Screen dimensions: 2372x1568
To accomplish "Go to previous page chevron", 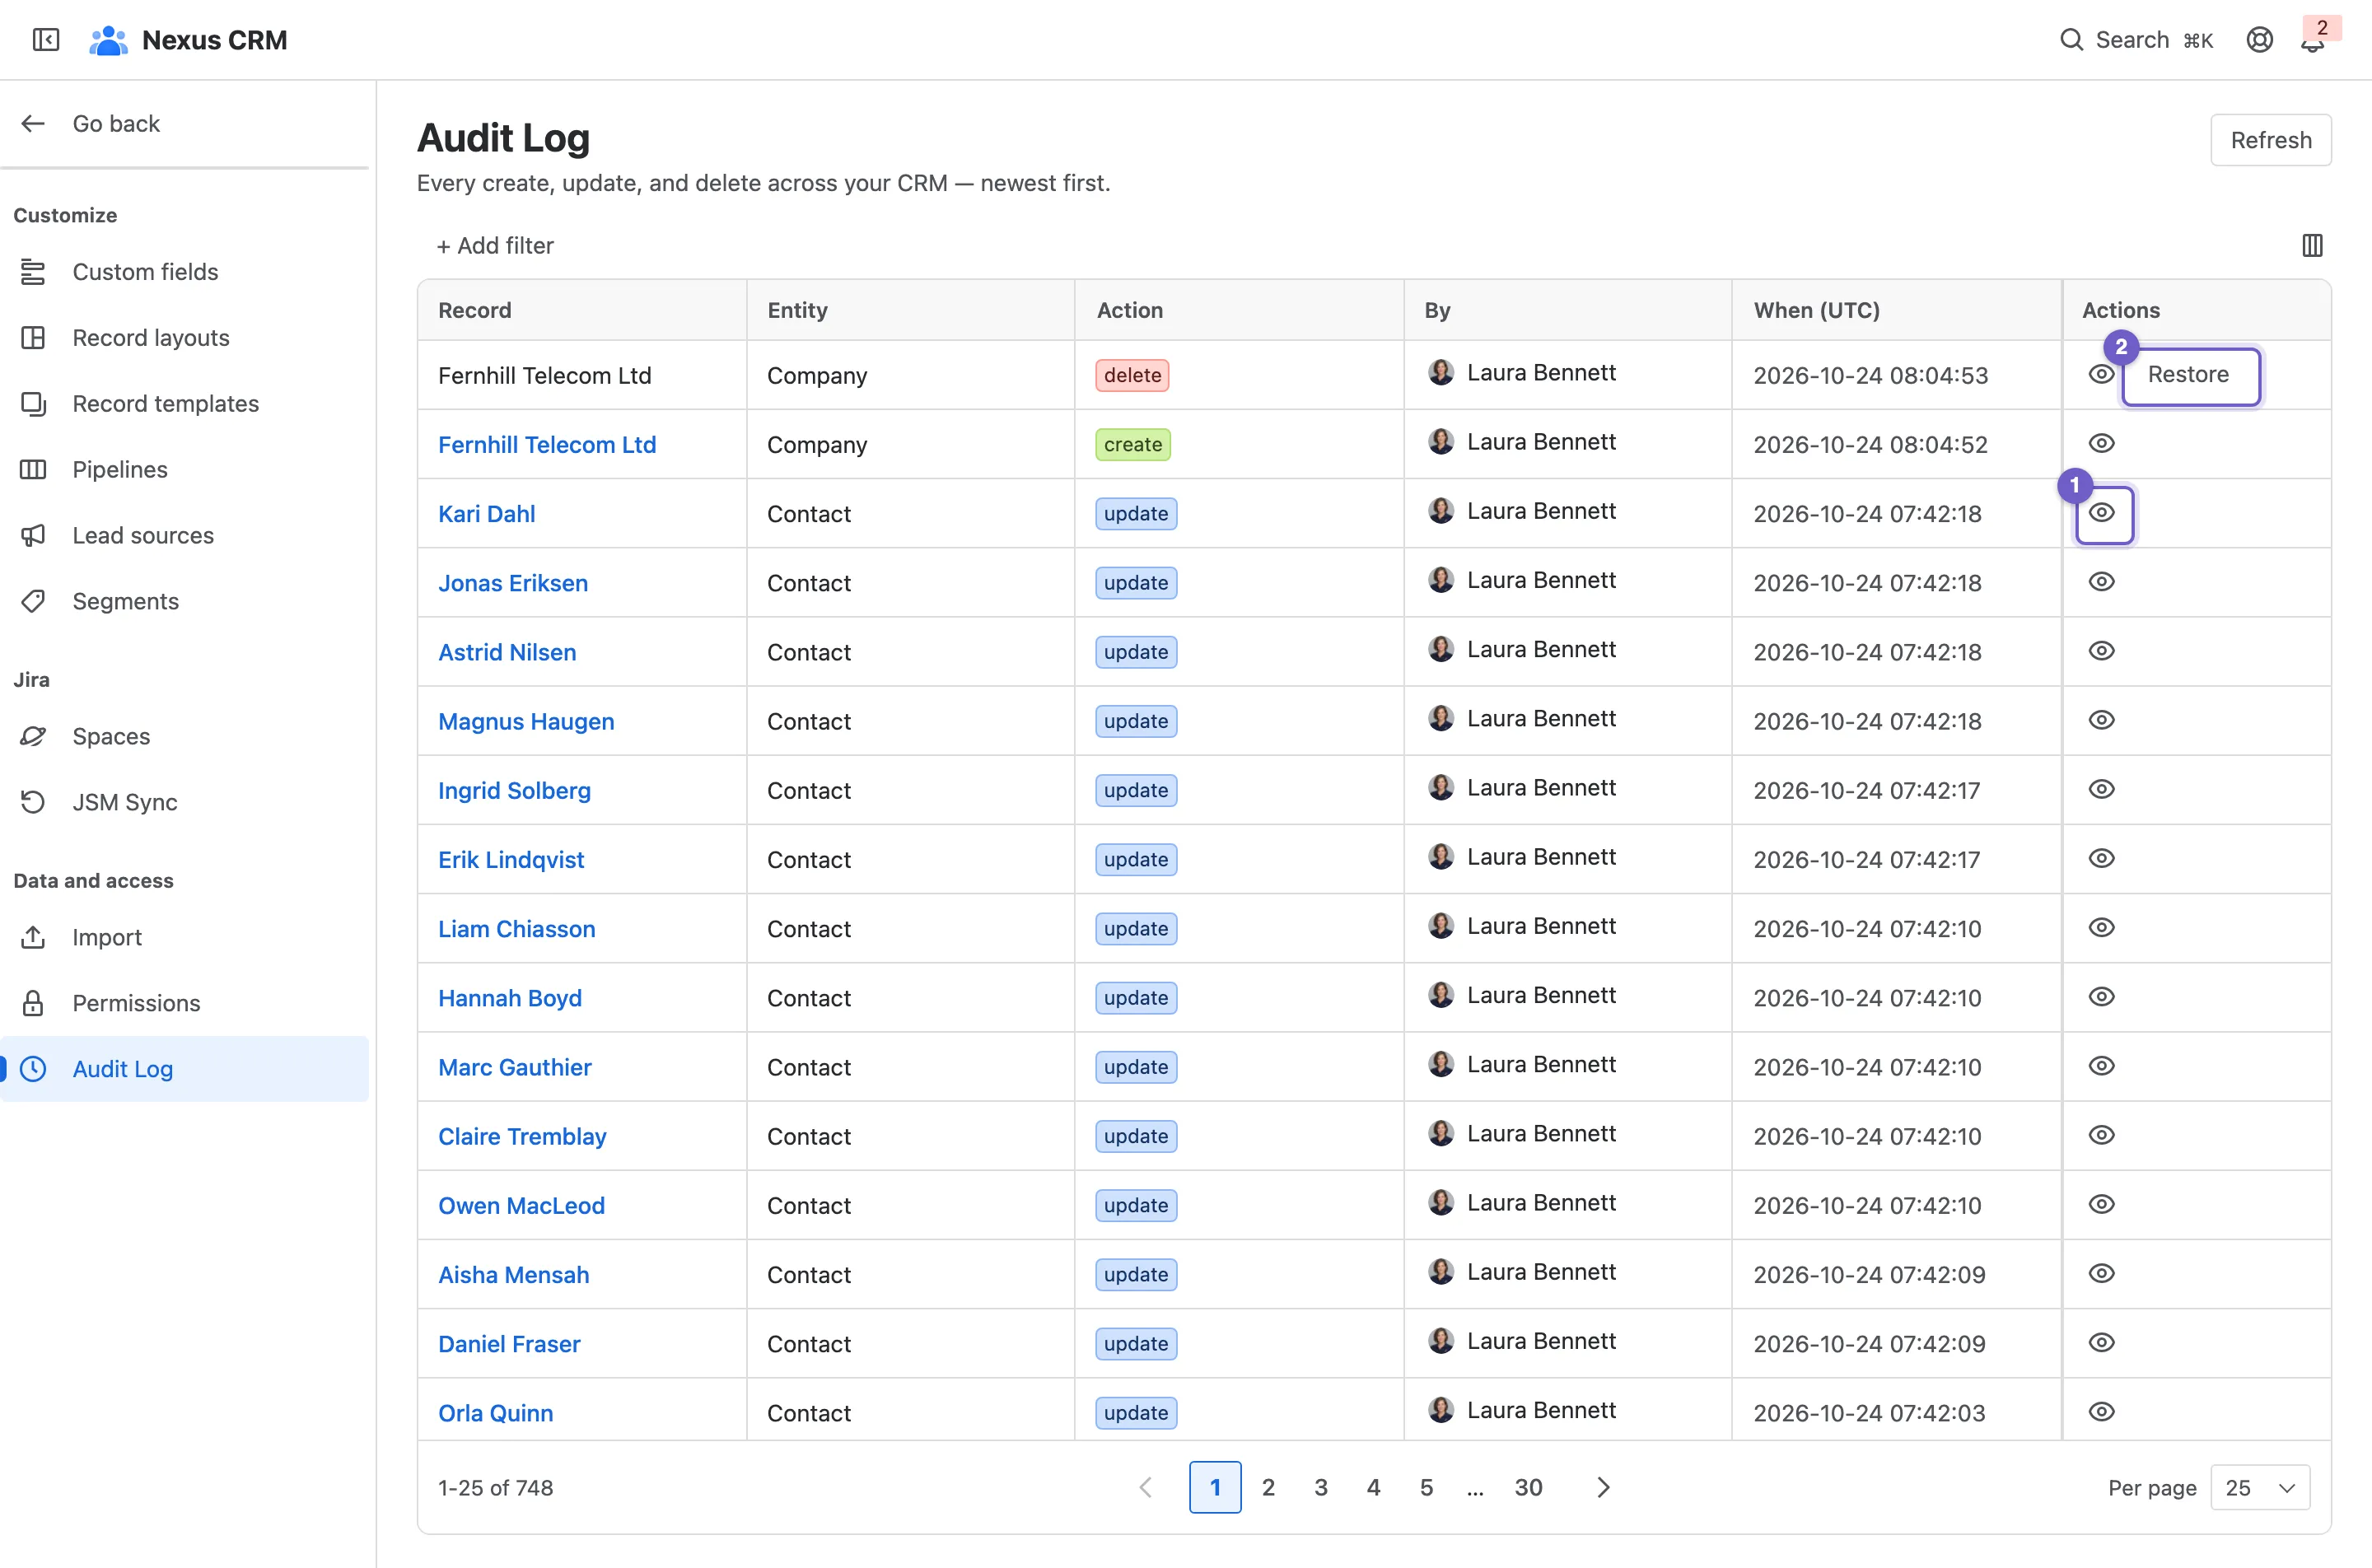I will (1146, 1488).
